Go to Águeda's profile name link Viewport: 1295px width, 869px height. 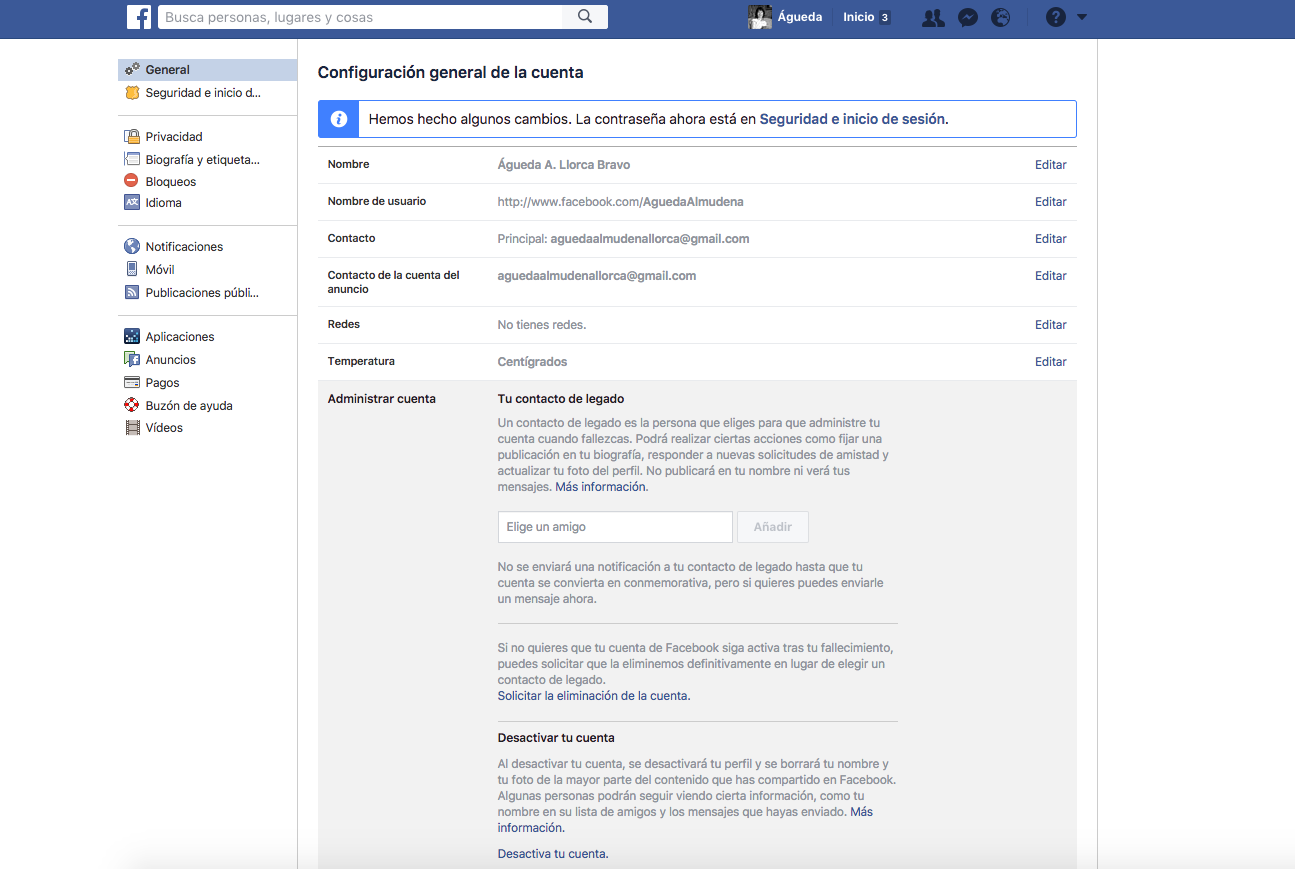click(800, 17)
